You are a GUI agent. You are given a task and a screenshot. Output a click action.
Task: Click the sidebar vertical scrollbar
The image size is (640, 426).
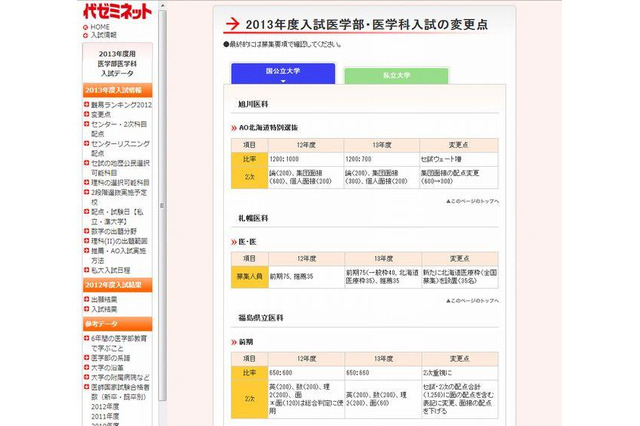[x=162, y=206]
